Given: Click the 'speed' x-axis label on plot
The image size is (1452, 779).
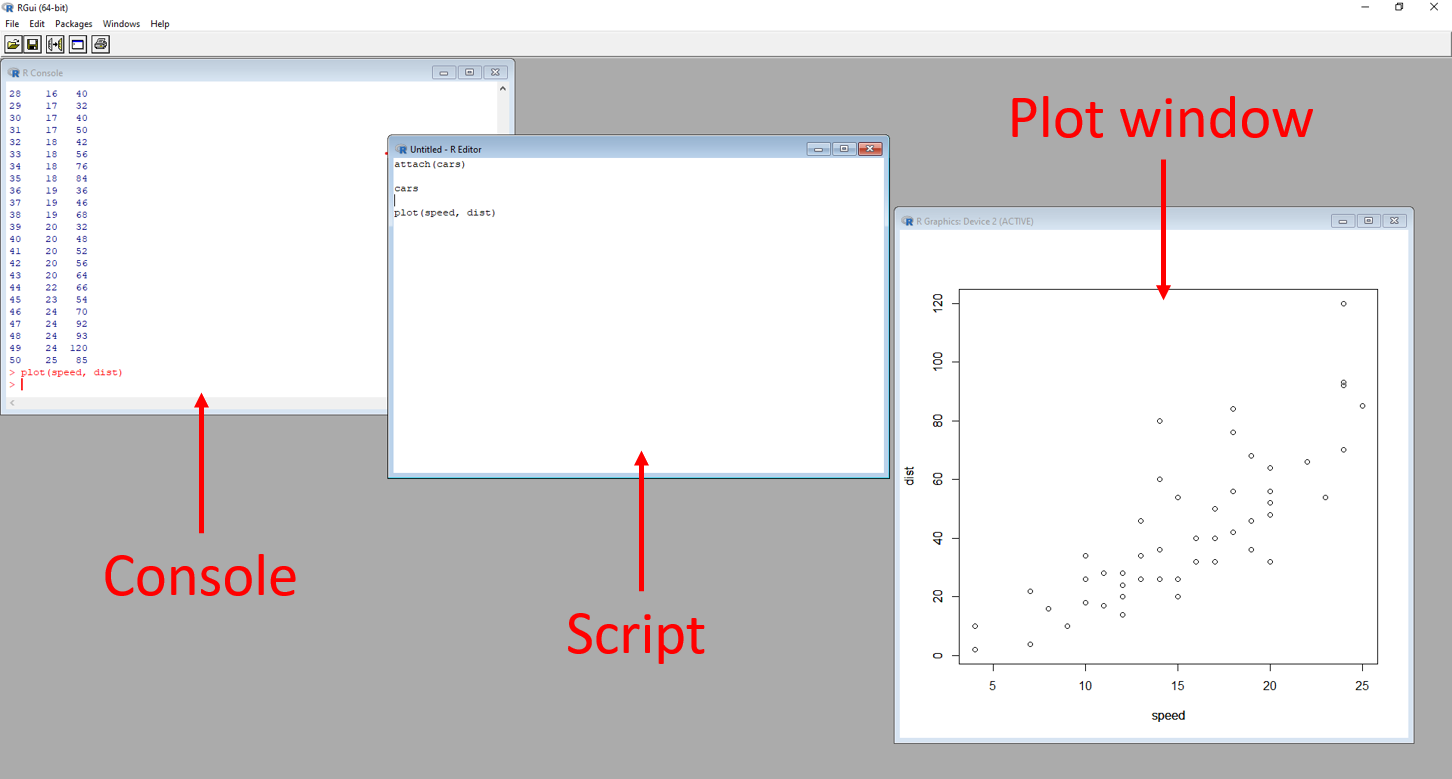Looking at the screenshot, I should (x=1168, y=715).
